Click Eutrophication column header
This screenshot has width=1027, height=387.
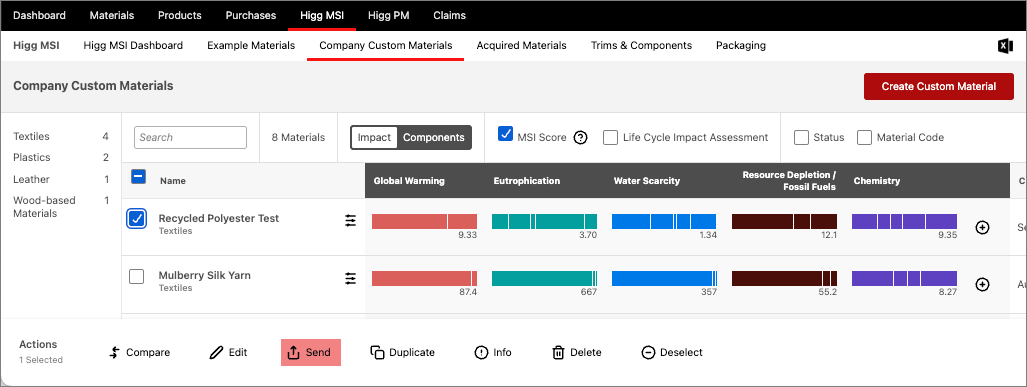click(x=527, y=181)
